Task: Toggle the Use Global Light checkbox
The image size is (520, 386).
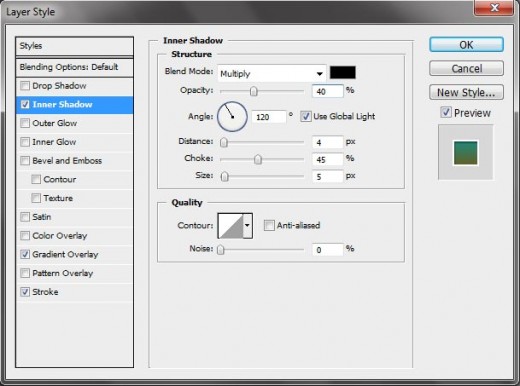Action: point(306,116)
